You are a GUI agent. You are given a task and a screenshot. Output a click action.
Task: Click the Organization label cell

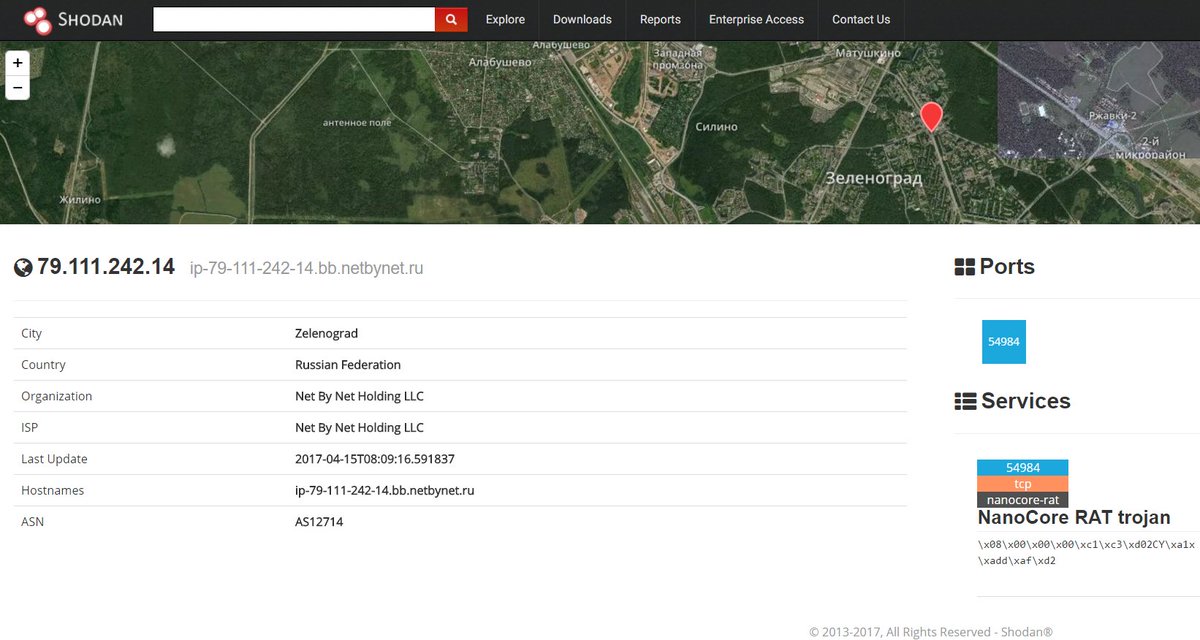tap(56, 396)
